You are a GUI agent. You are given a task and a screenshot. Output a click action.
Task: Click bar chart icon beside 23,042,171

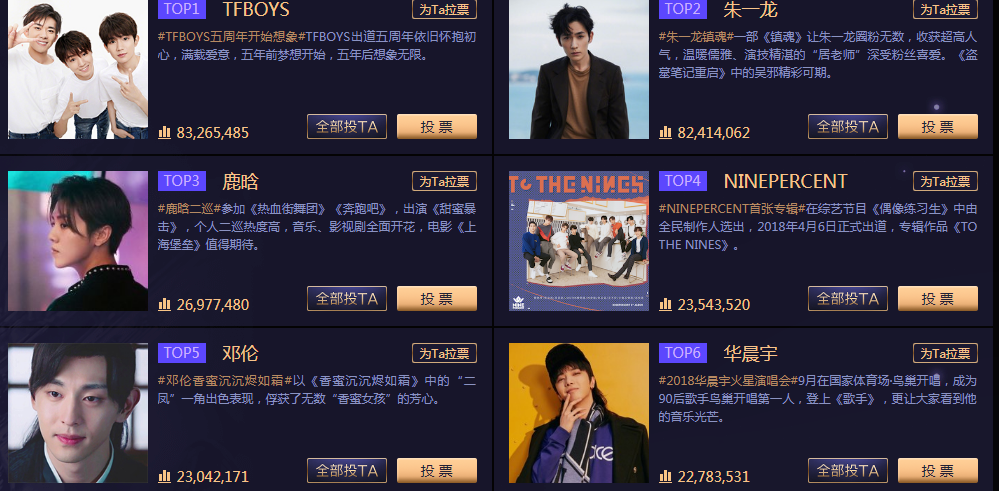[164, 476]
